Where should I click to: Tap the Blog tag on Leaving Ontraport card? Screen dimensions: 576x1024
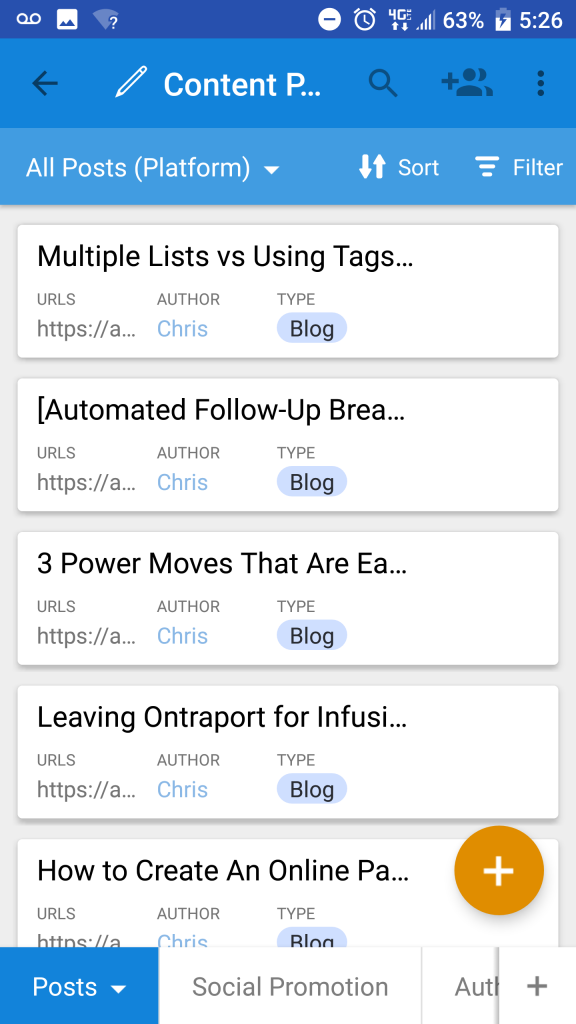coord(312,789)
